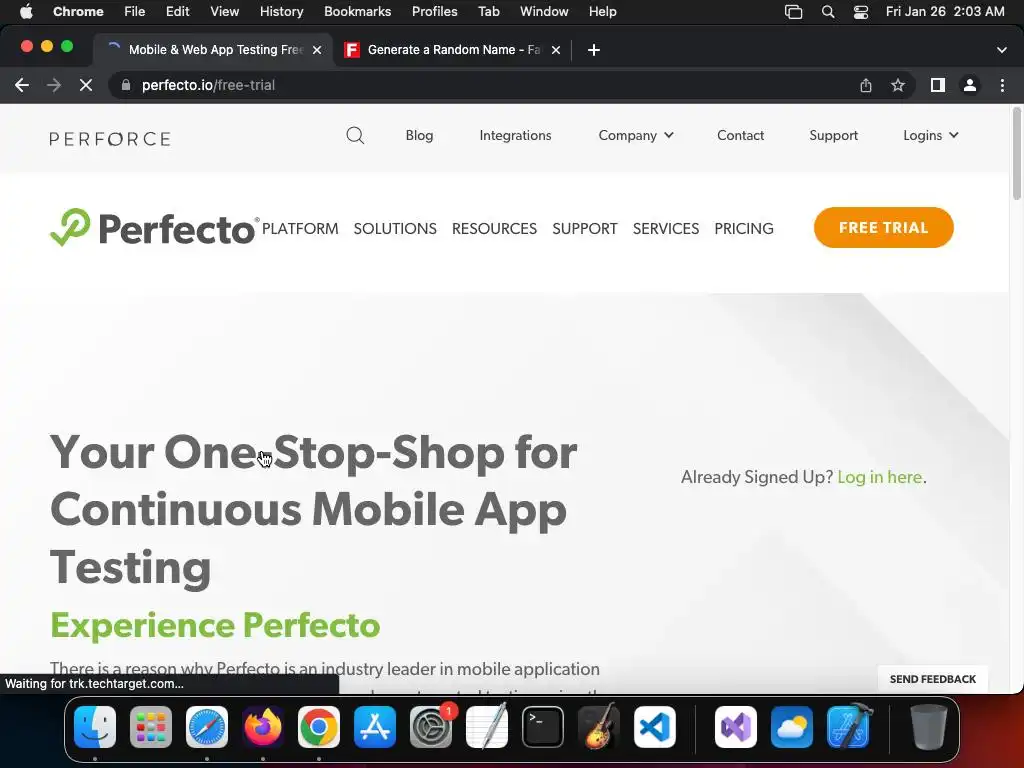Open Visual Studio Code from the dock
Image resolution: width=1024 pixels, height=768 pixels.
click(654, 727)
